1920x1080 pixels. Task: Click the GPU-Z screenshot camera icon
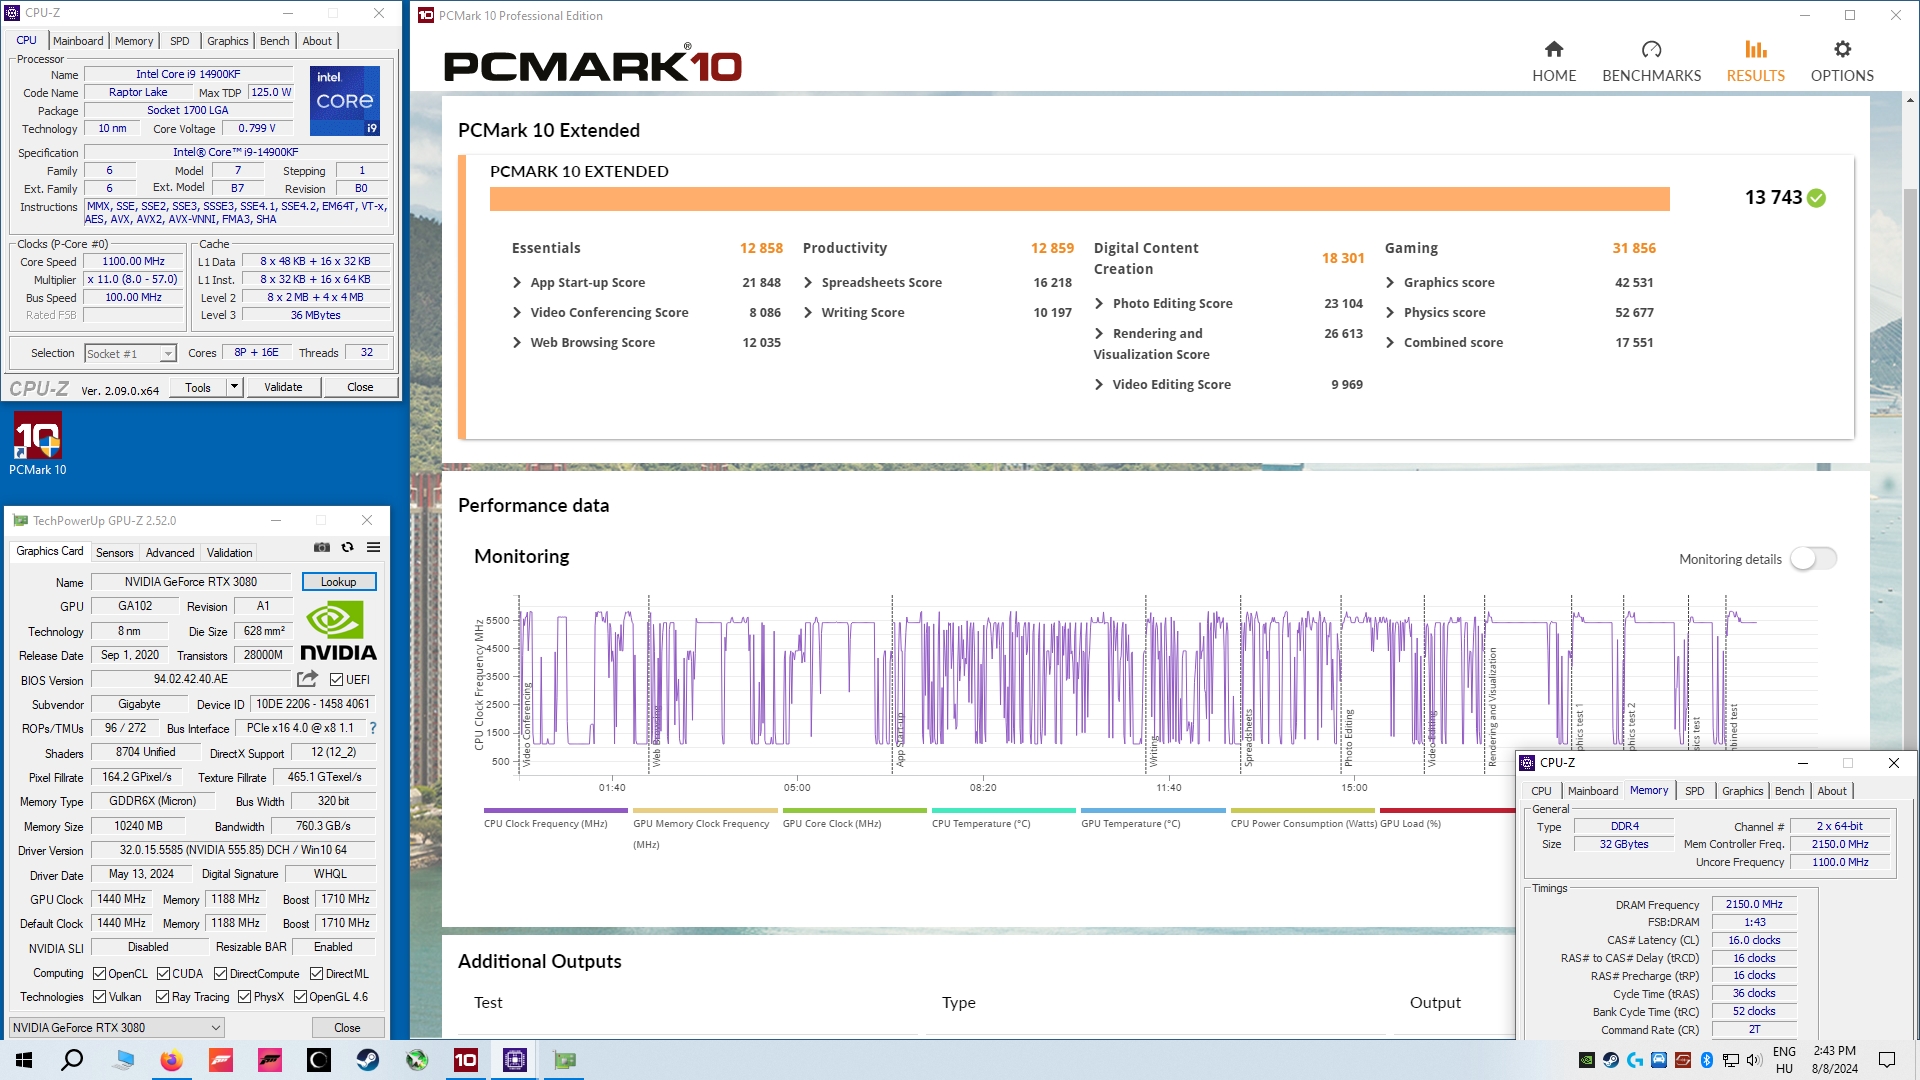pos(322,547)
